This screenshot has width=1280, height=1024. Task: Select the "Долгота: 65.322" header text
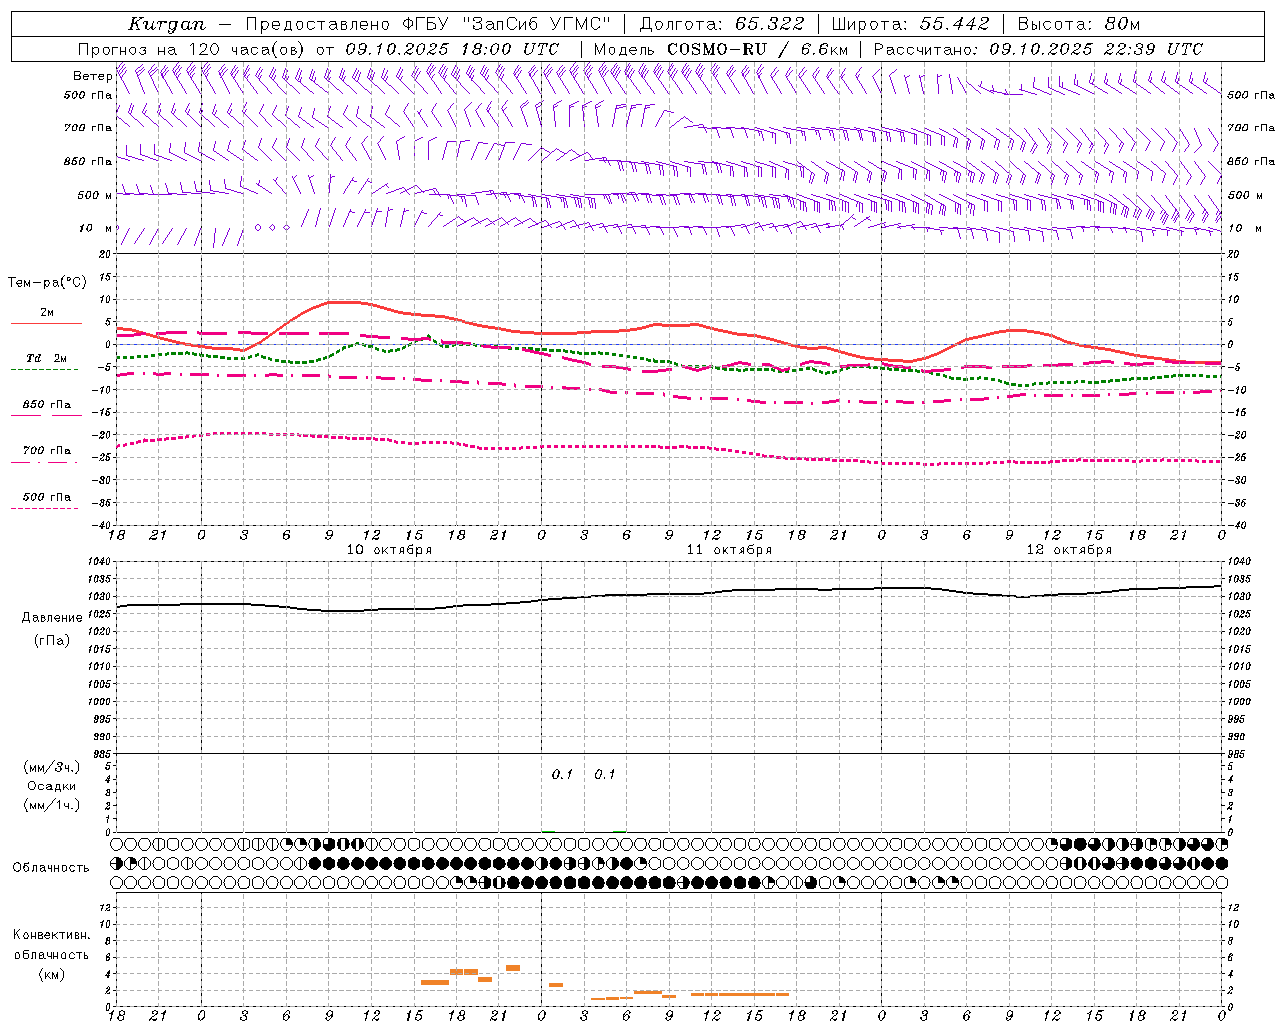click(x=721, y=24)
